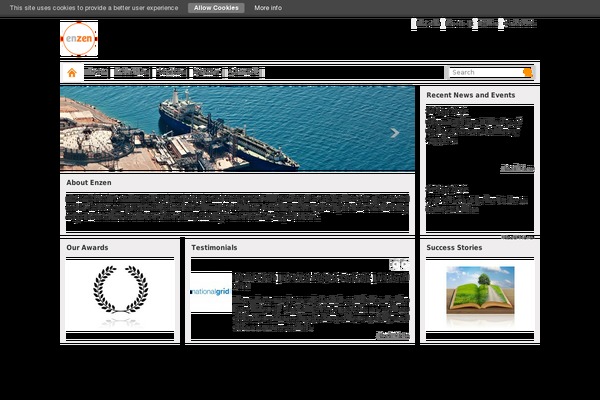Show the next testimonial using right arrow
The height and width of the screenshot is (400, 600).
(x=404, y=264)
